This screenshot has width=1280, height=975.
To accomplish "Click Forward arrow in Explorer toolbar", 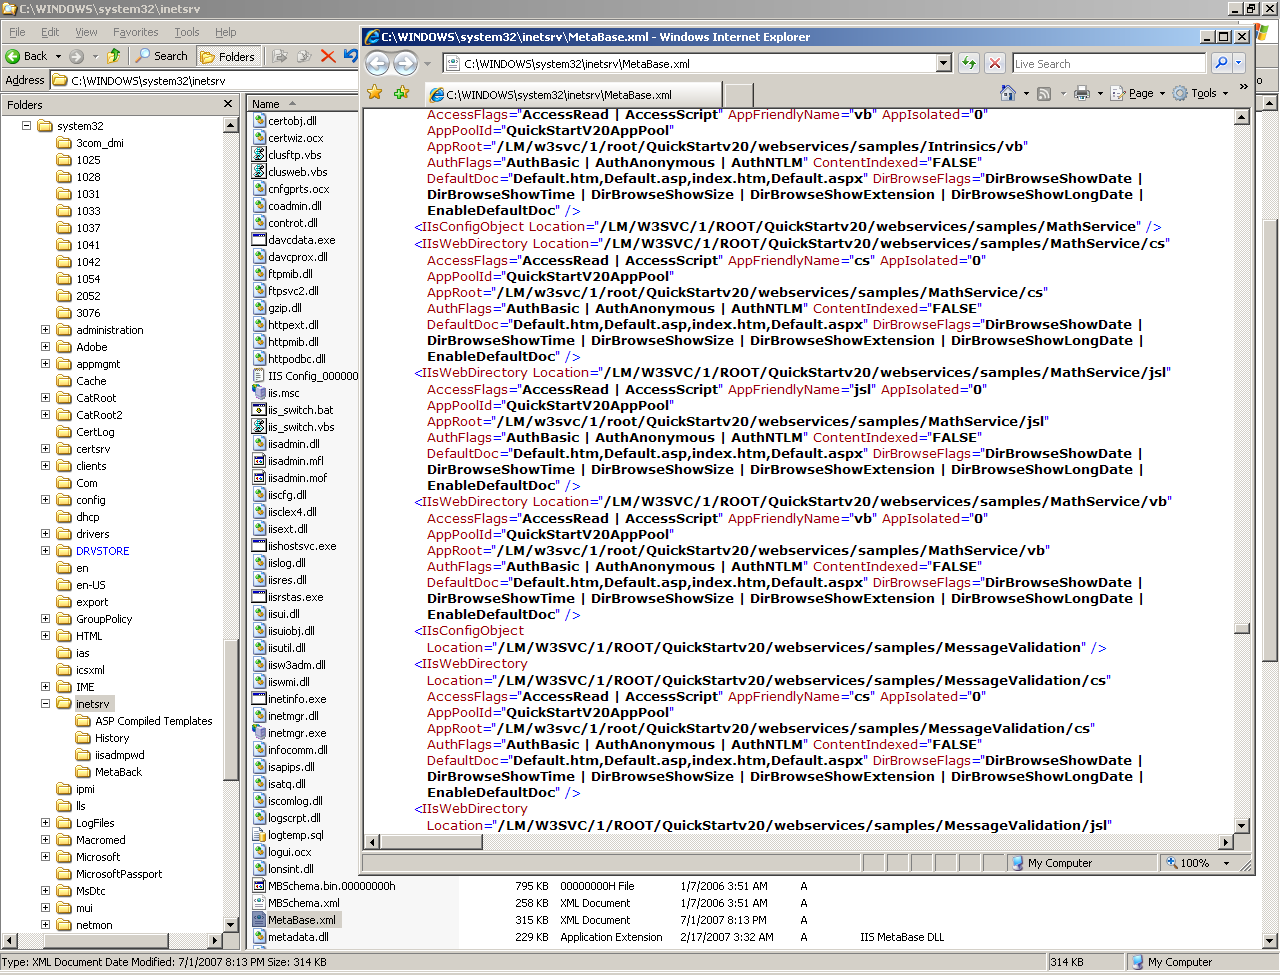I will (76, 56).
